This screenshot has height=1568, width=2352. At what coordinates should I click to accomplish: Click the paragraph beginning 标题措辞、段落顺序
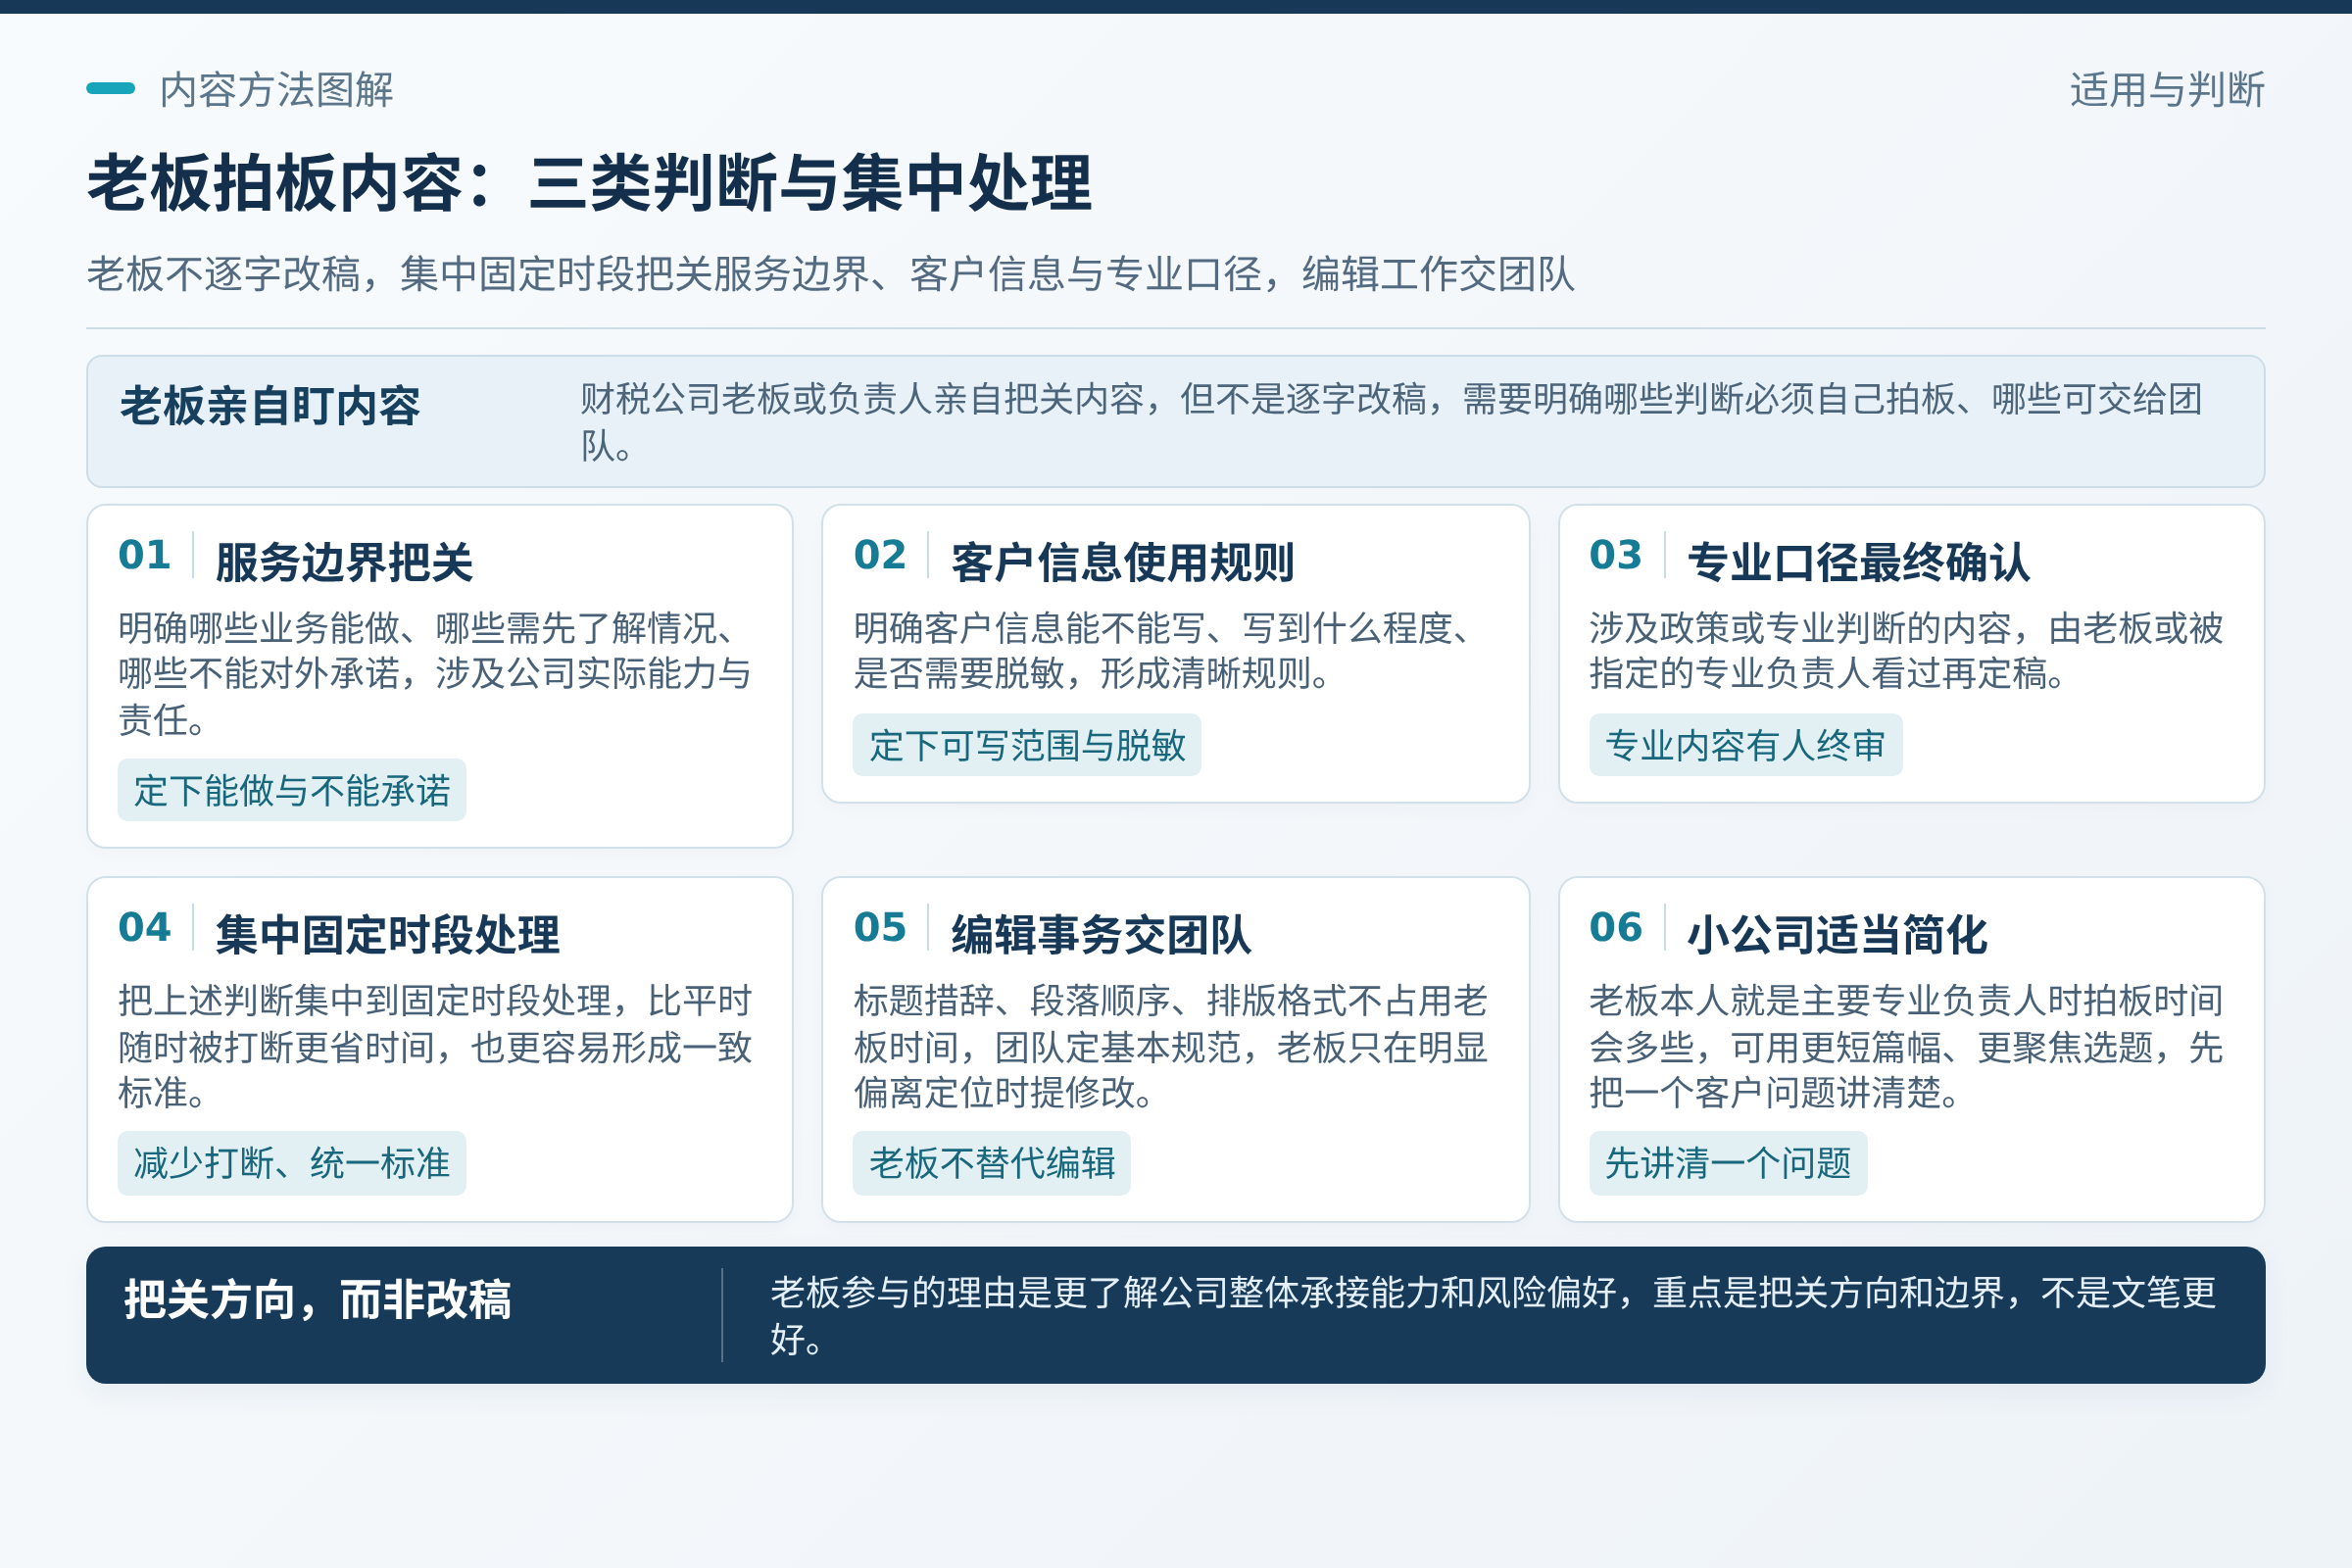(x=1171, y=1047)
